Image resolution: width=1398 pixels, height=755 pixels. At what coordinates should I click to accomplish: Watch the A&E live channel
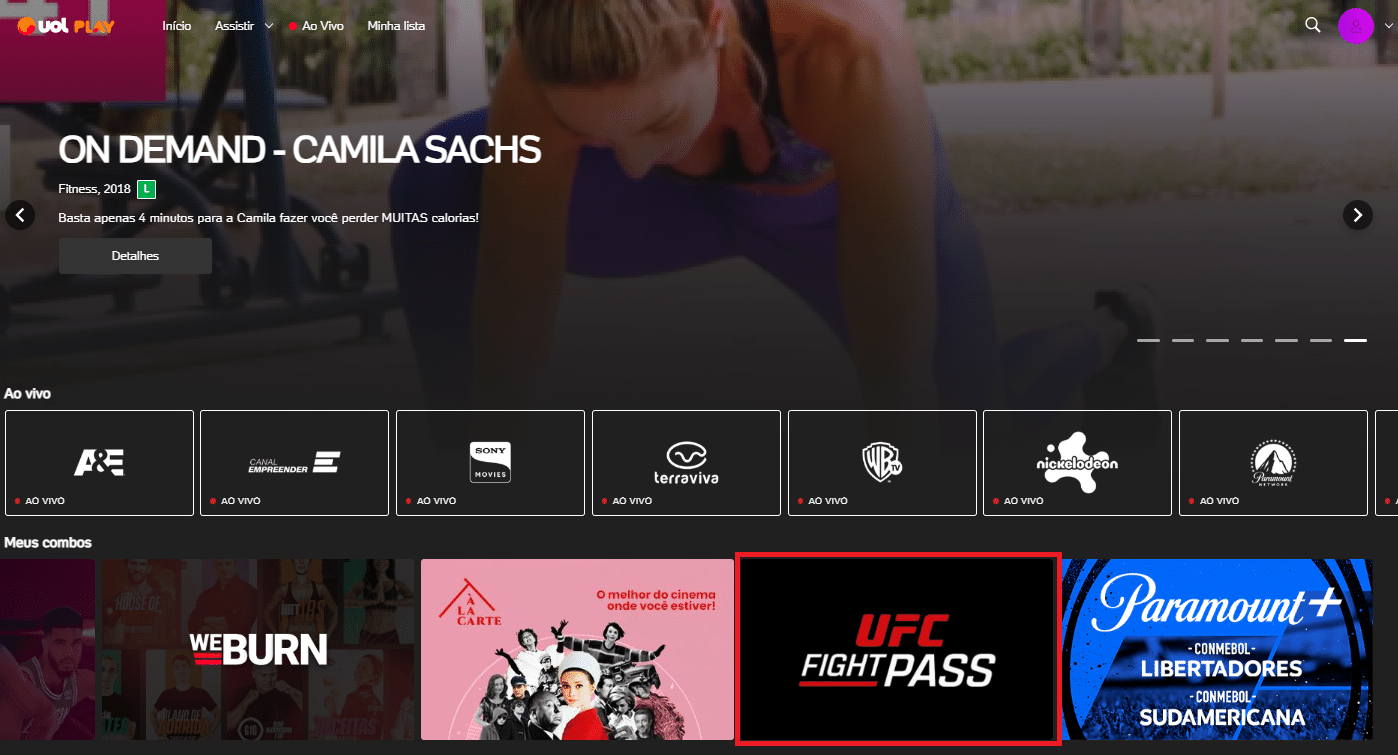[x=99, y=463]
